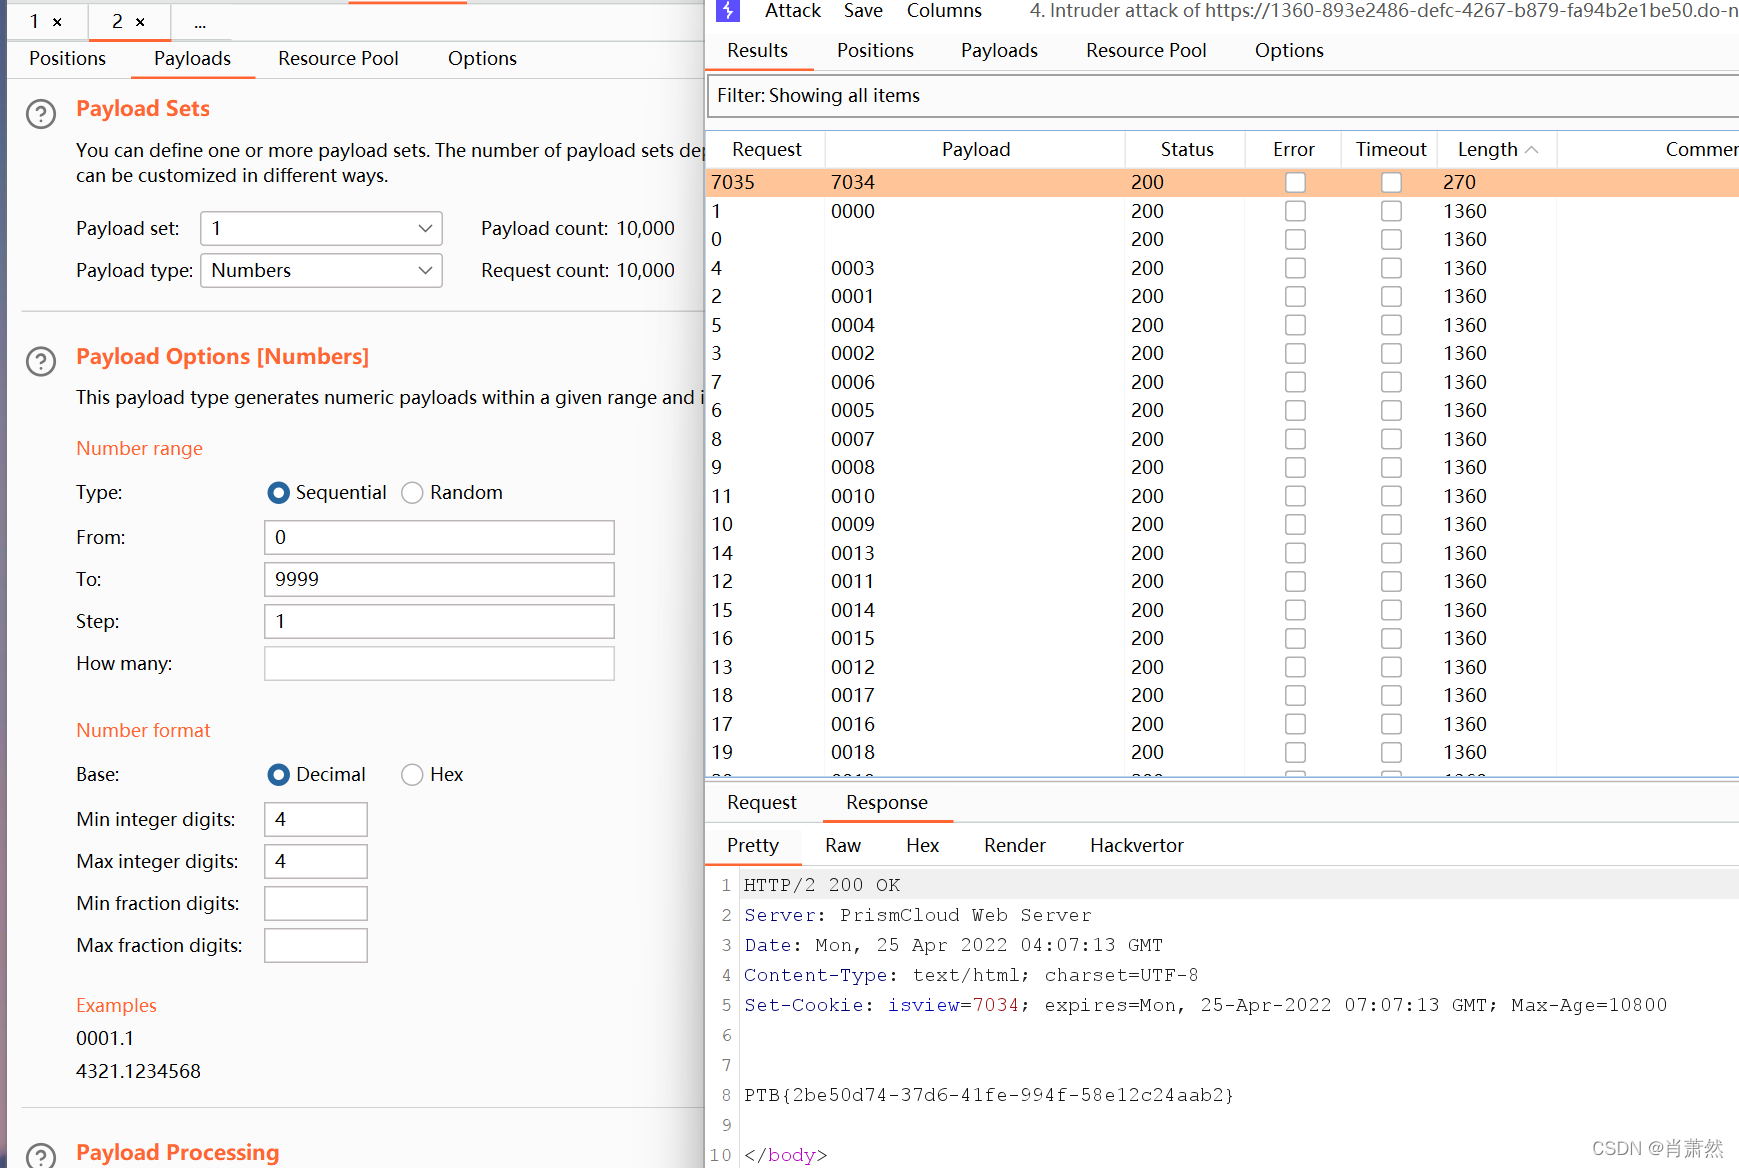
Task: Open help for Payload Options section
Action: [x=41, y=362]
